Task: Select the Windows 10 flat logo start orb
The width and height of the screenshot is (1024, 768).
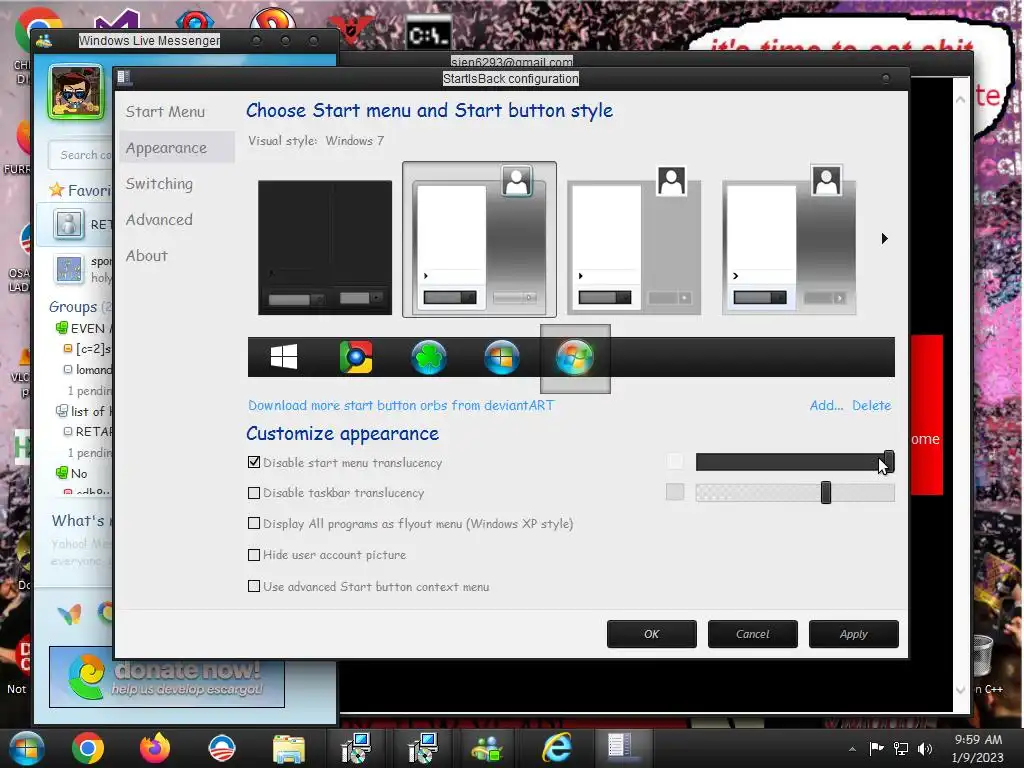Action: 283,357
